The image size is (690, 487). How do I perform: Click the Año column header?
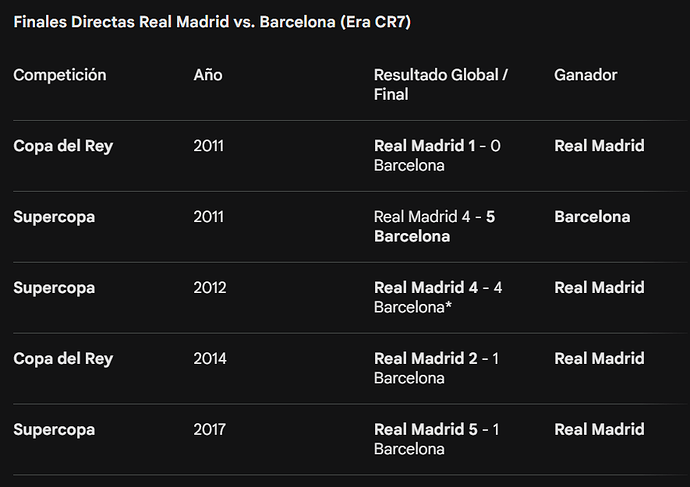(x=208, y=75)
